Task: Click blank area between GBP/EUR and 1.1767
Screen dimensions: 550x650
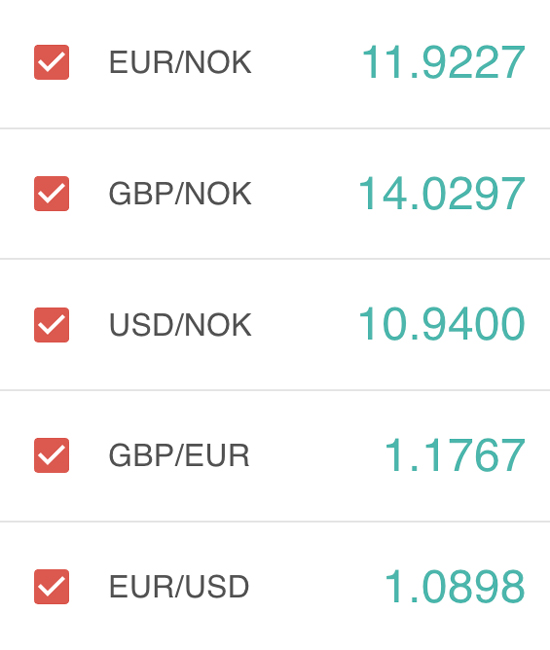Action: pos(317,455)
